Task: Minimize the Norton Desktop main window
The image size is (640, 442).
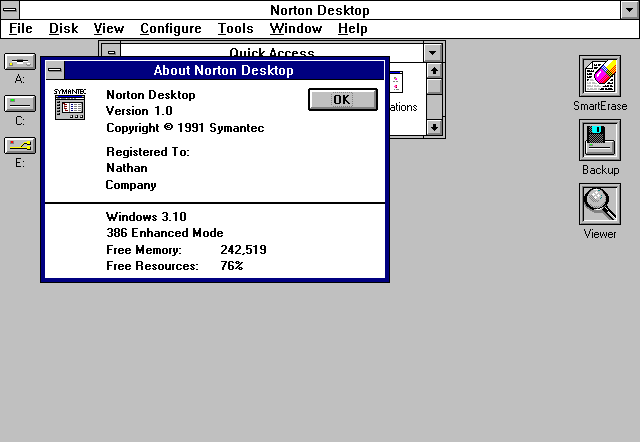Action: click(x=630, y=10)
